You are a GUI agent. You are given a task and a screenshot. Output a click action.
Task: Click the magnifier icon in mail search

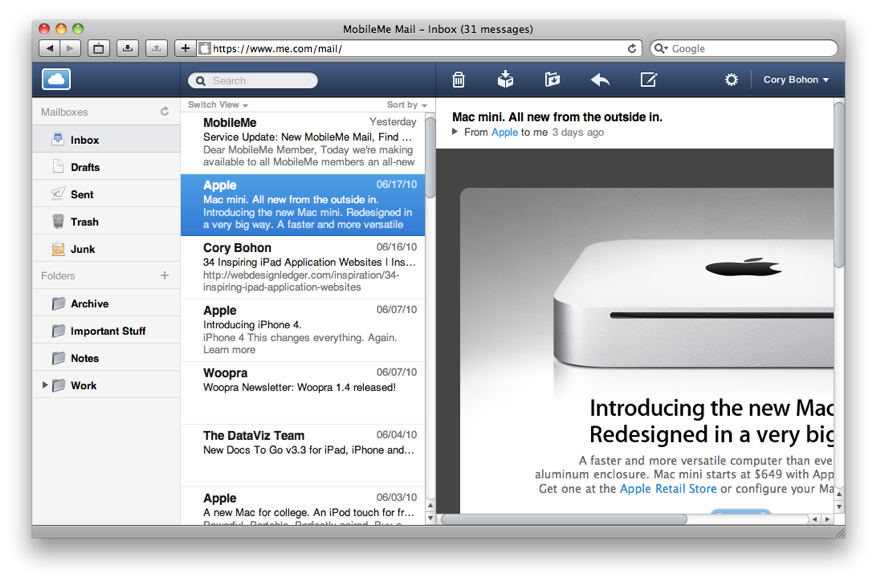(x=200, y=81)
